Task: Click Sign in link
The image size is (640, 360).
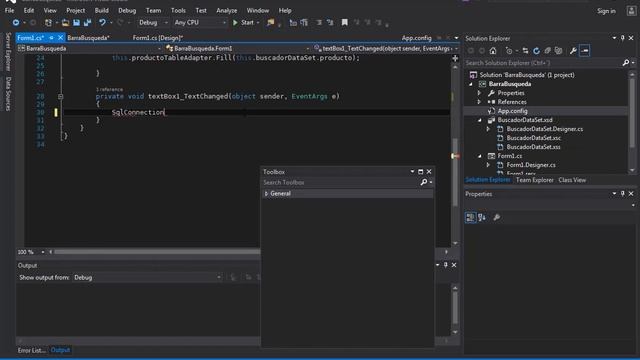Action: click(606, 11)
